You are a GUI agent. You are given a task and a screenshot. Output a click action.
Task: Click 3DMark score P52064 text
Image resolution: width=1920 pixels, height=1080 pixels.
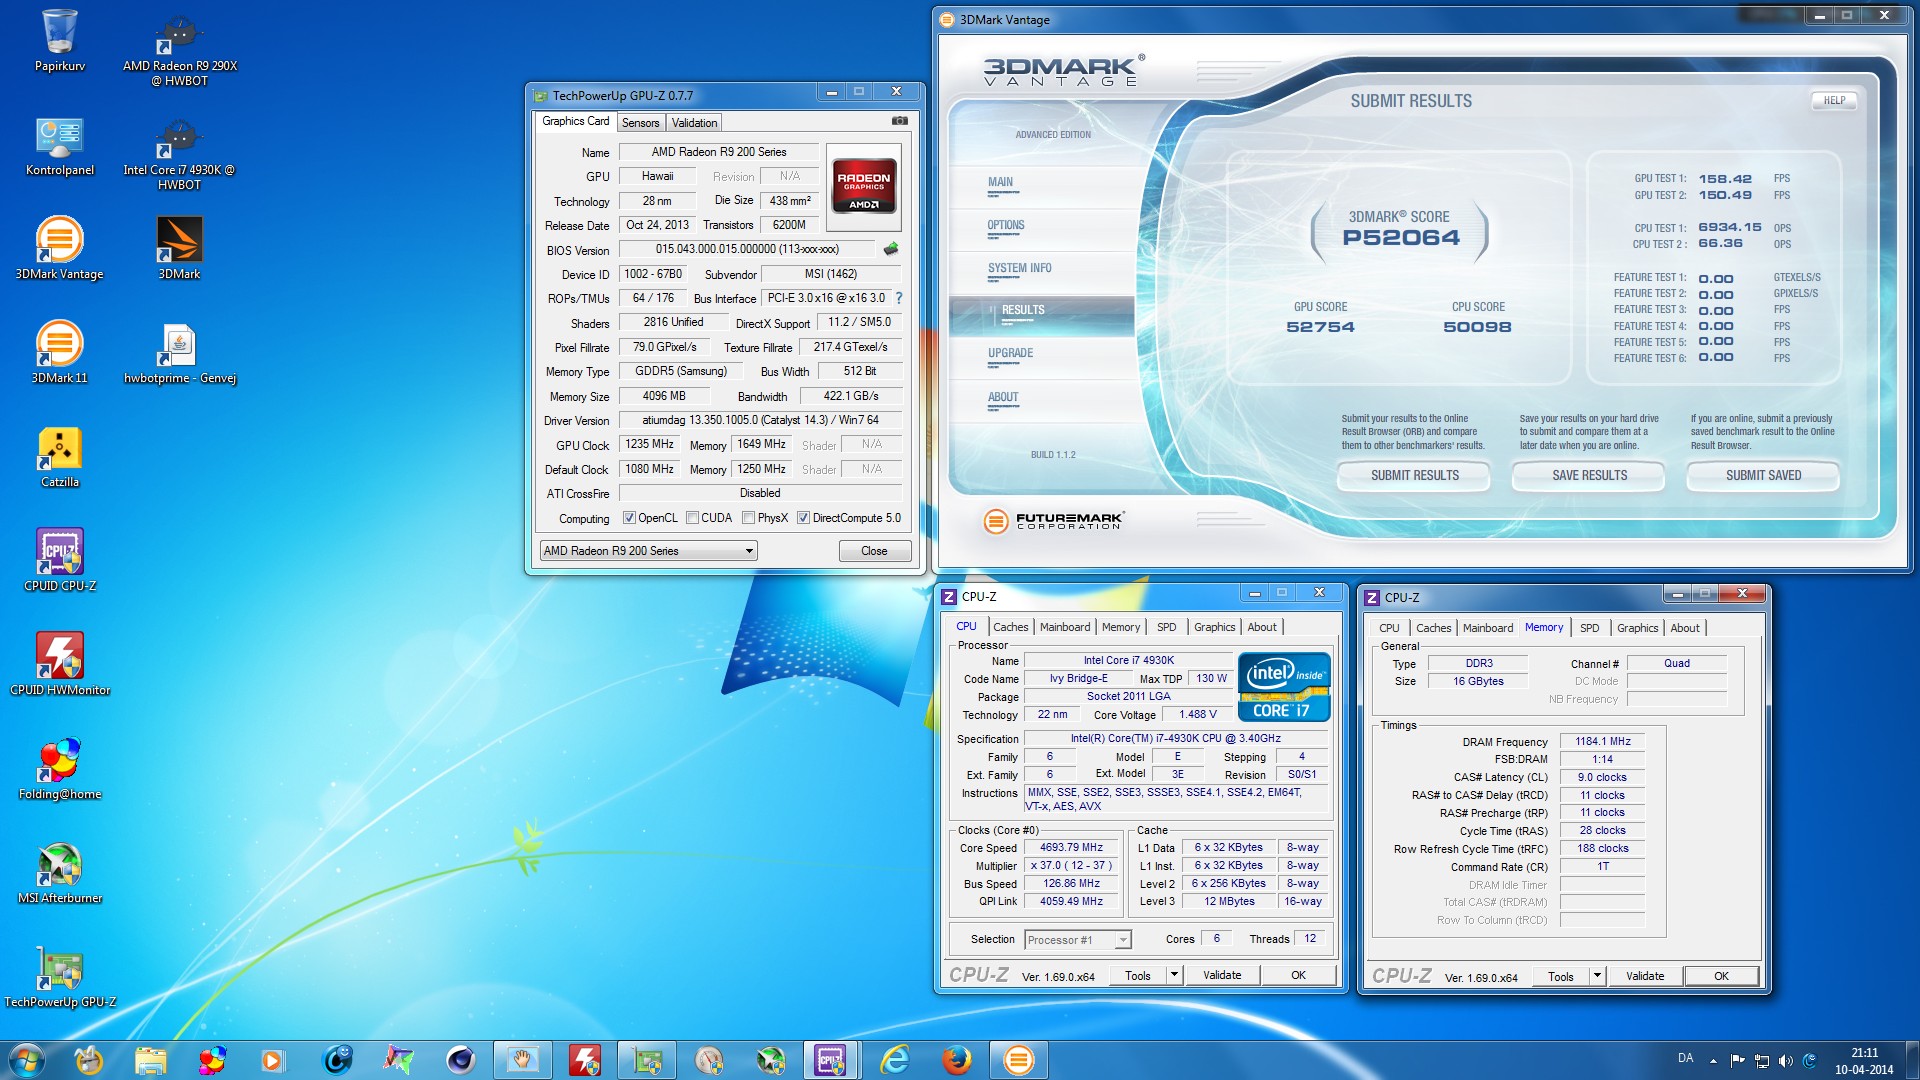point(1401,238)
